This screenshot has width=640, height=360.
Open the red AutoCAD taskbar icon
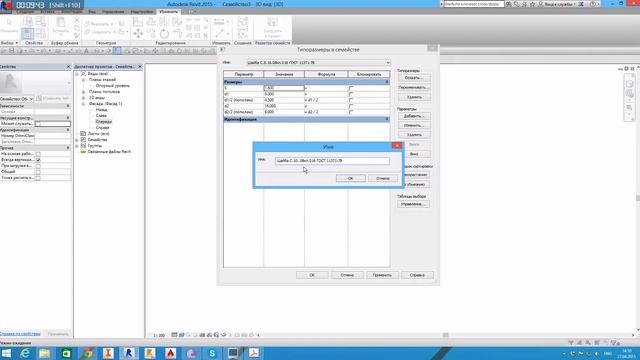tap(171, 353)
